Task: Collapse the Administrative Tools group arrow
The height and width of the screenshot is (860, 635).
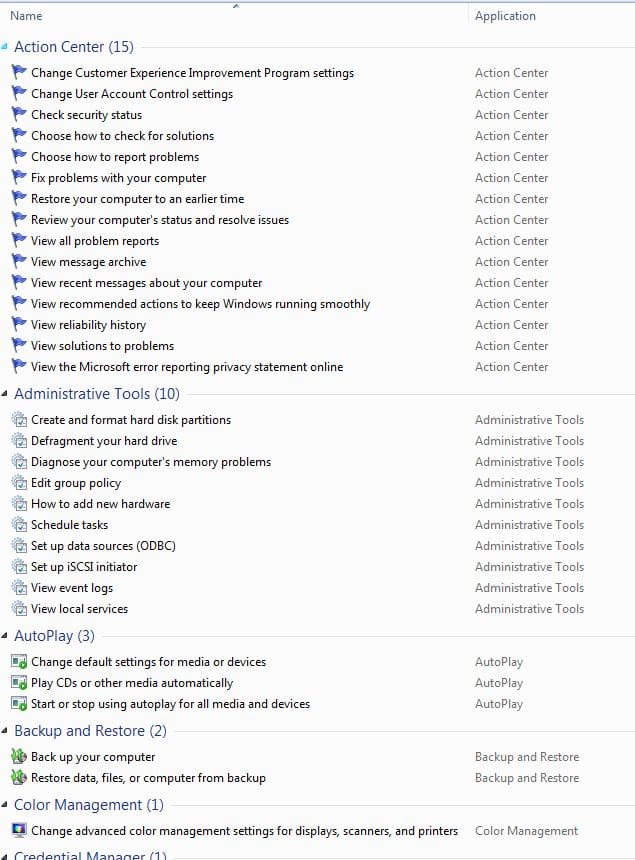Action: 4,394
